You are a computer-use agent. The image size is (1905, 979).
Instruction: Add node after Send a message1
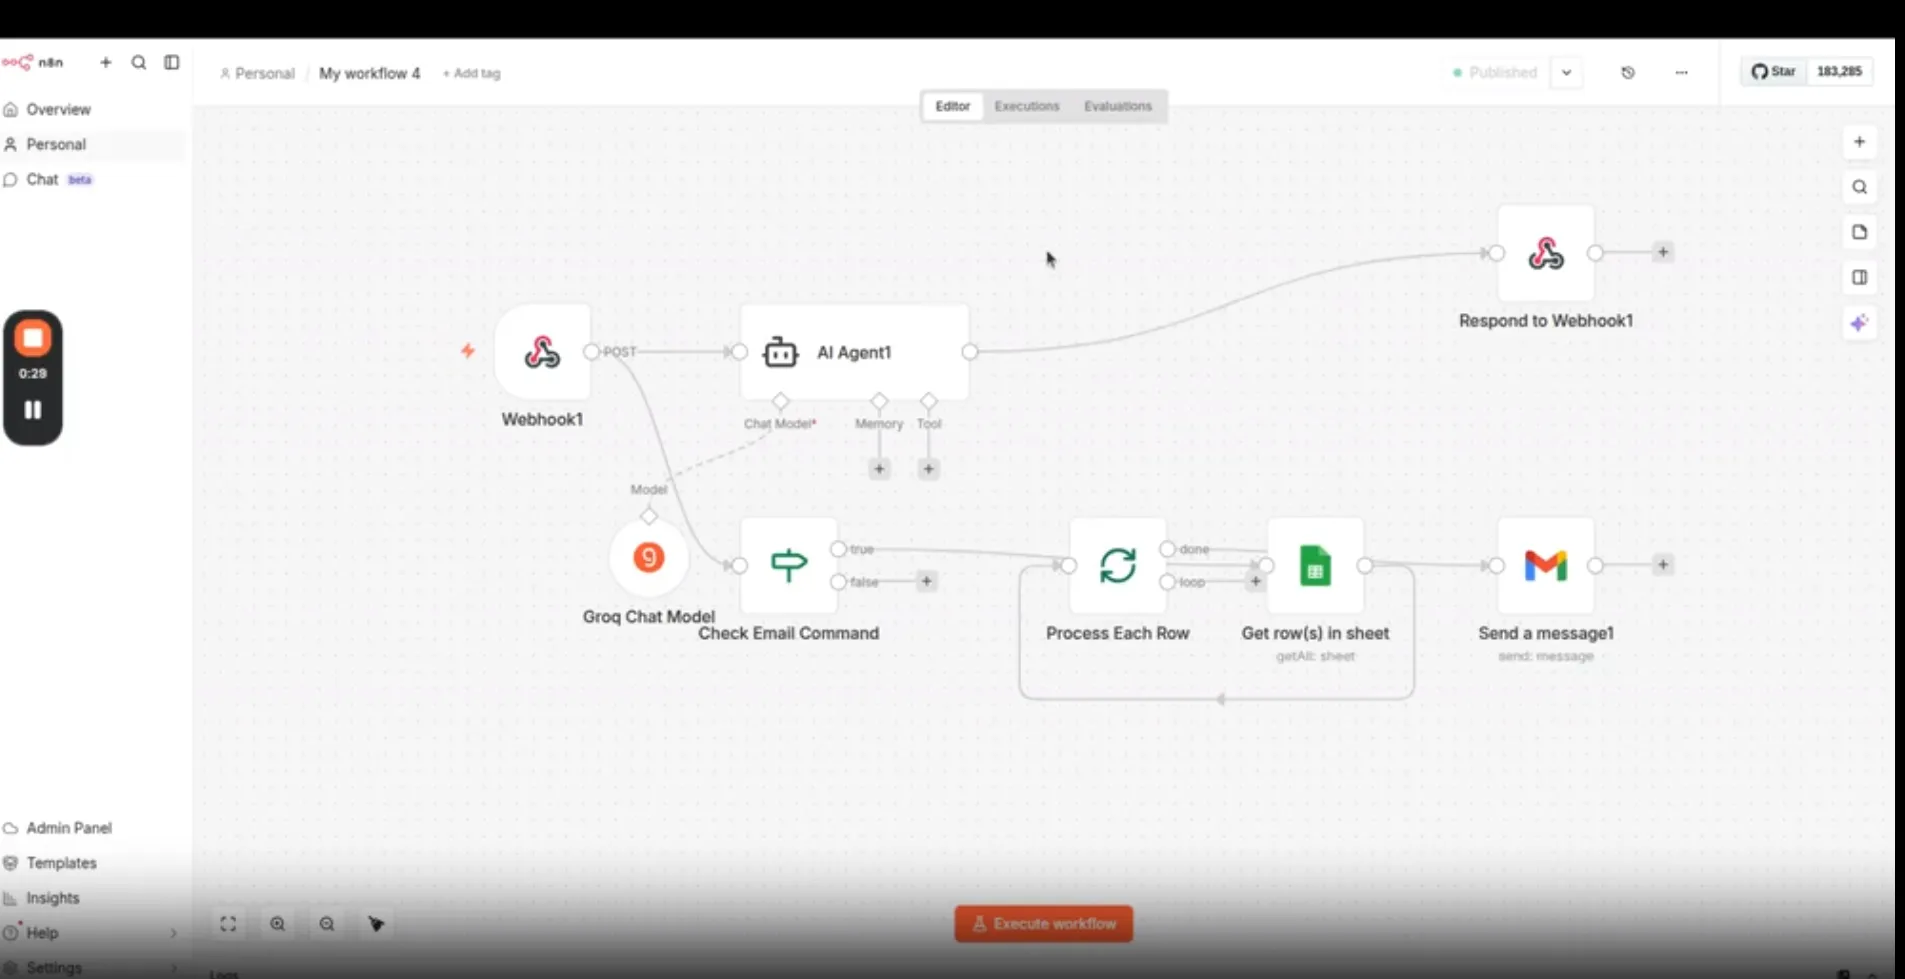1662,565
